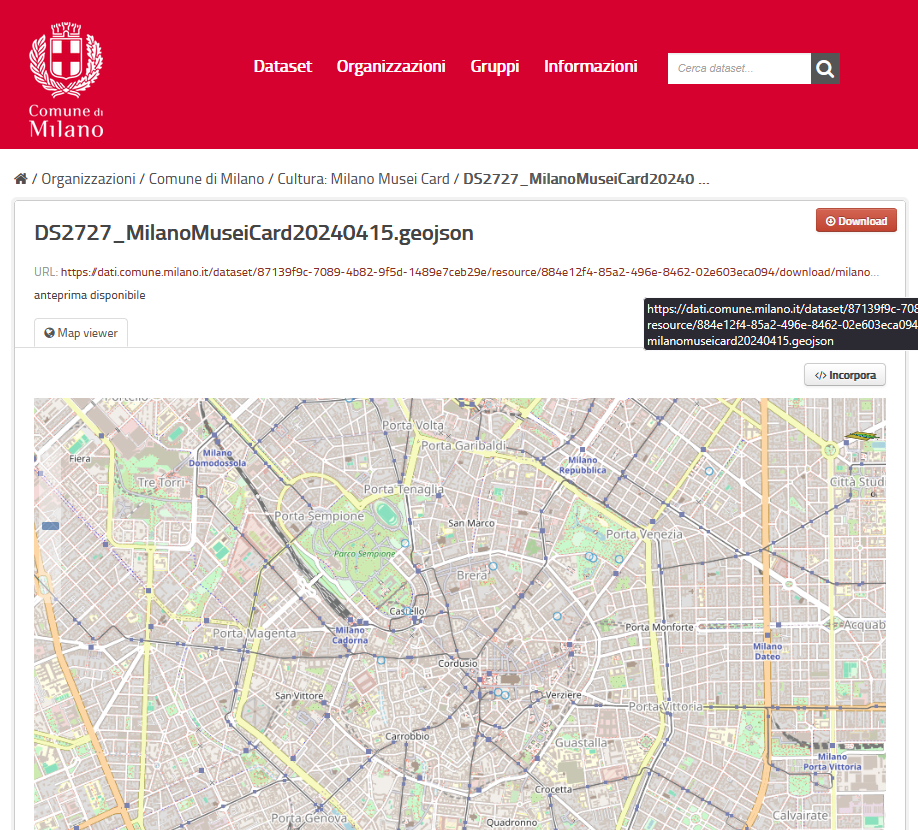This screenshot has width=918, height=830.
Task: Go to home via breadcrumb house icon
Action: click(21, 179)
